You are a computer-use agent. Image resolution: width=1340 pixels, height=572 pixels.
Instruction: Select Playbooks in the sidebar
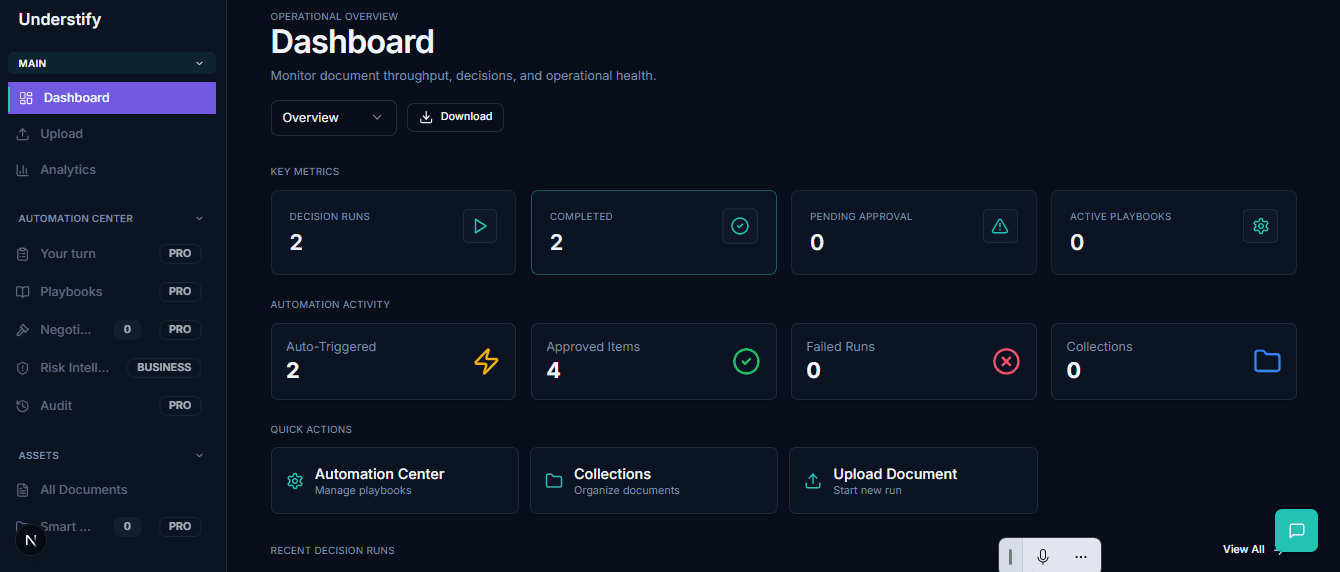point(112,292)
